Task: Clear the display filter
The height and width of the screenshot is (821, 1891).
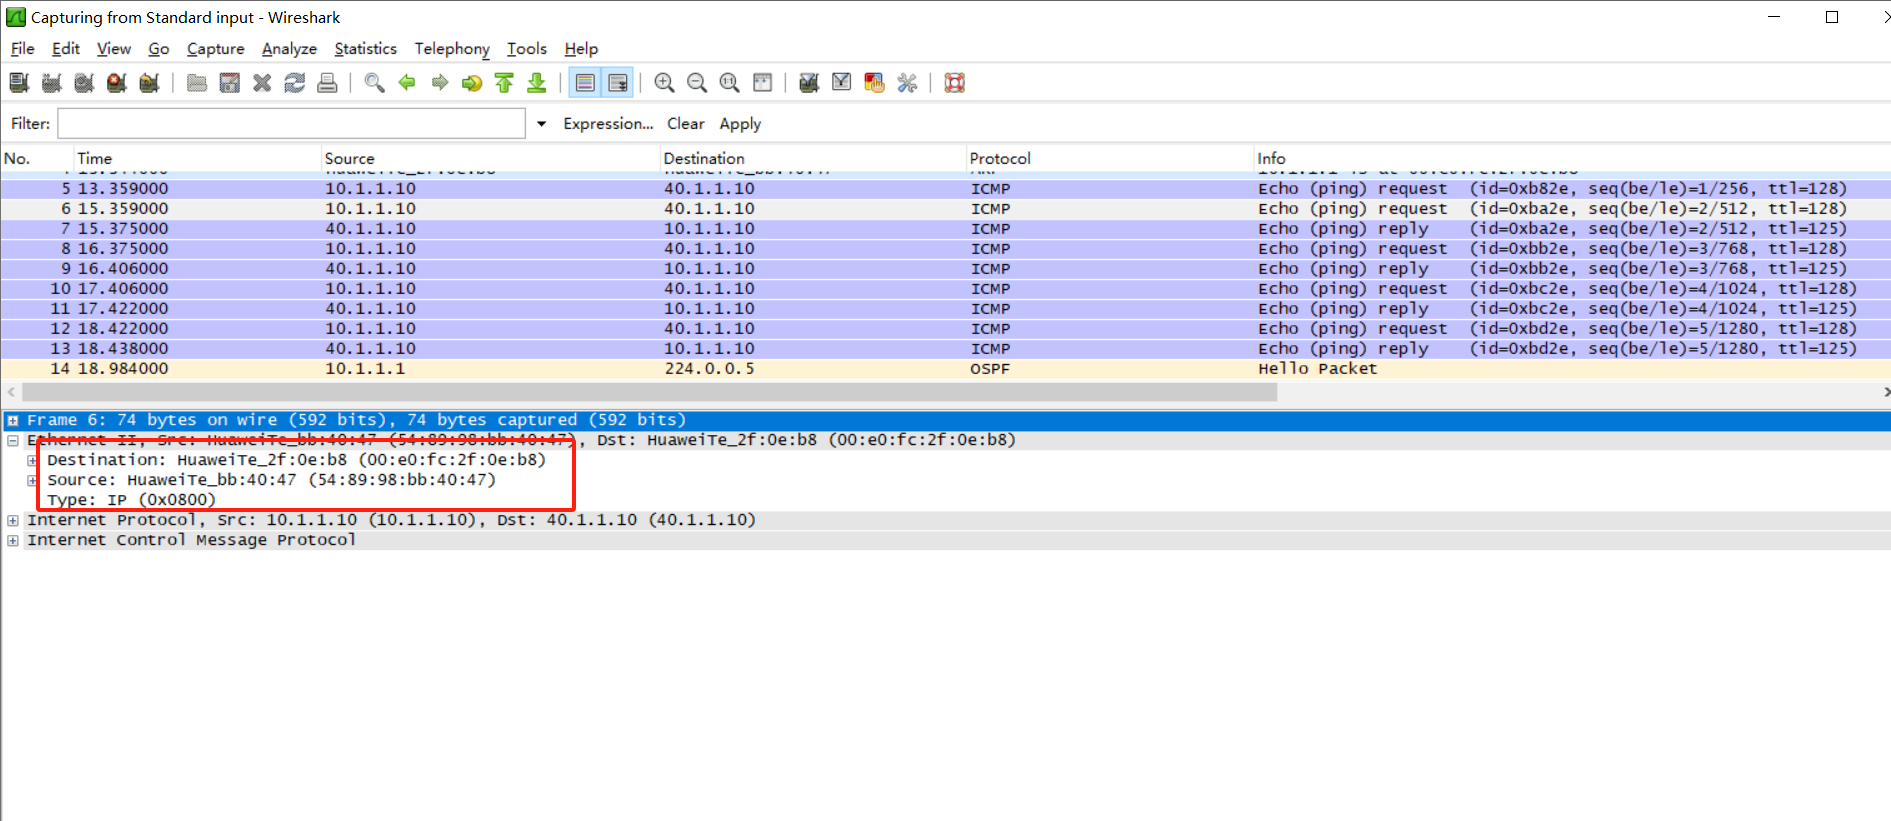Action: (x=686, y=124)
